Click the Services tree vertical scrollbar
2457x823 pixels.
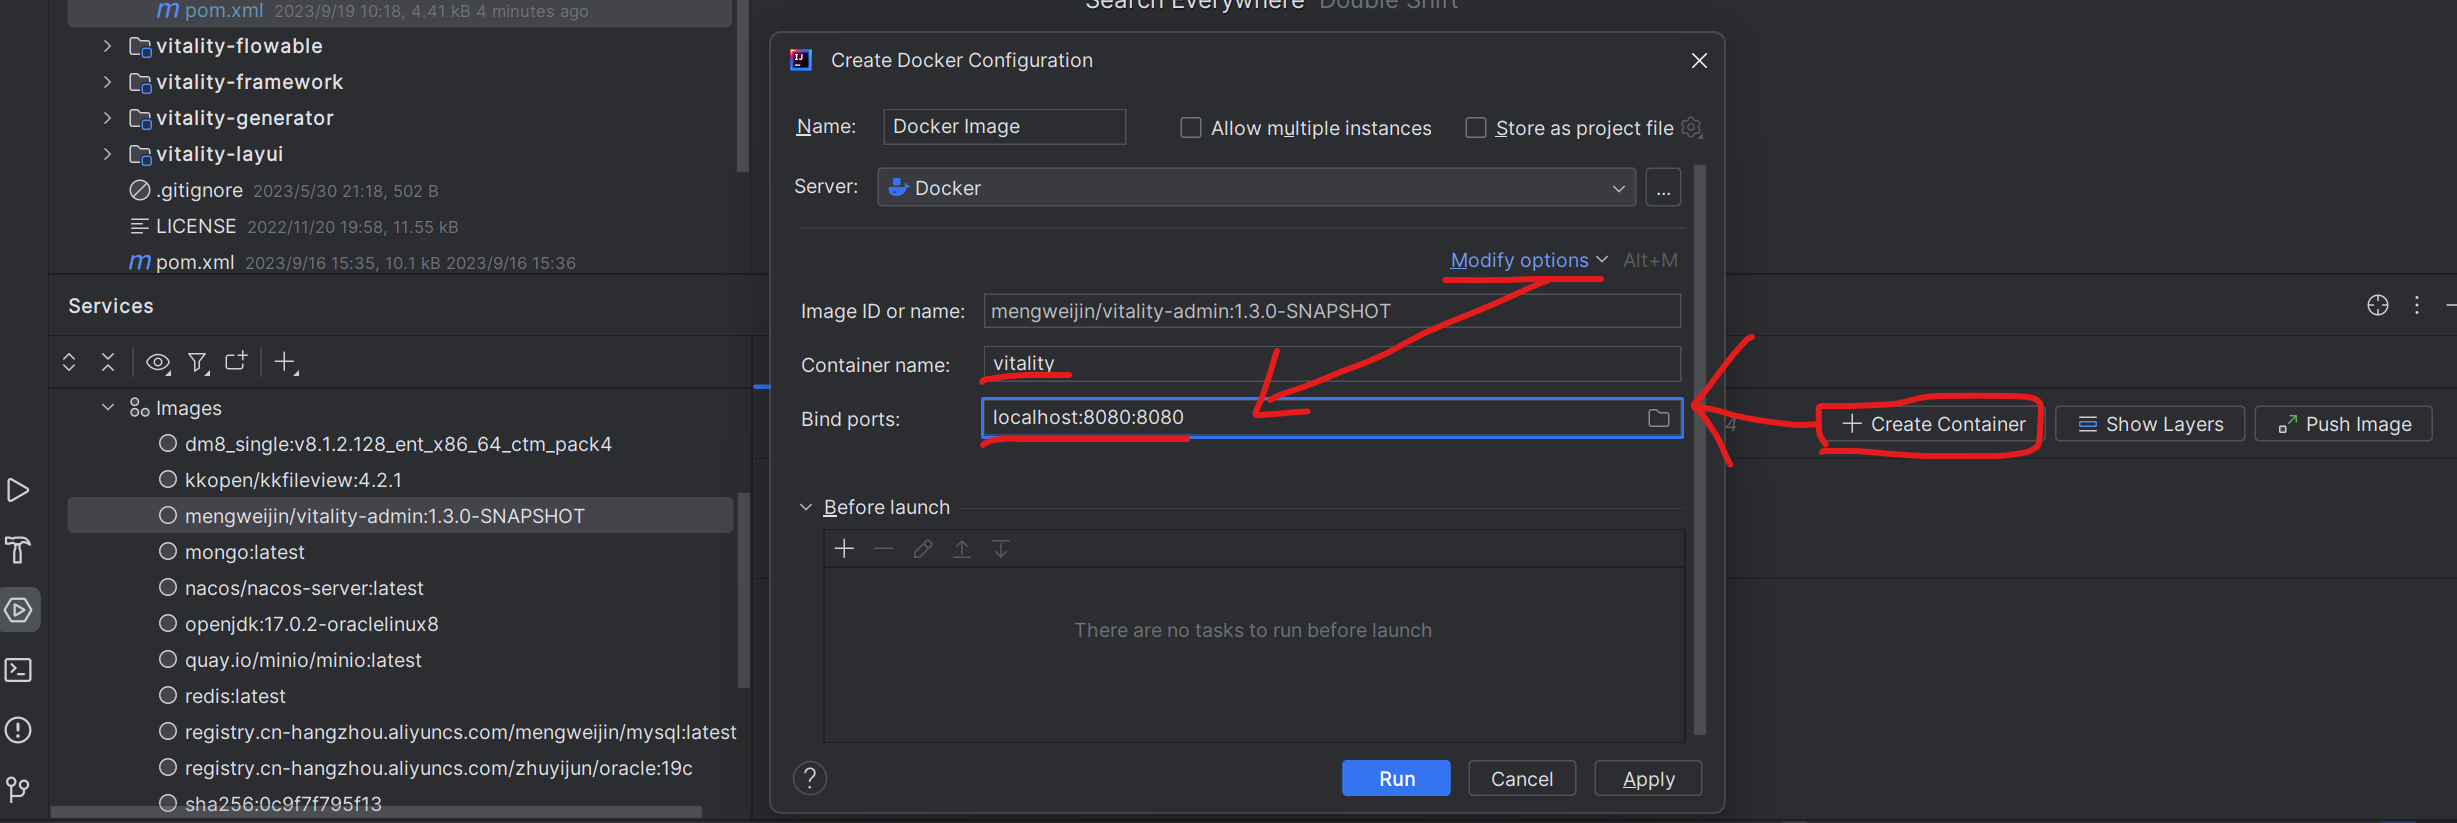pos(743,590)
